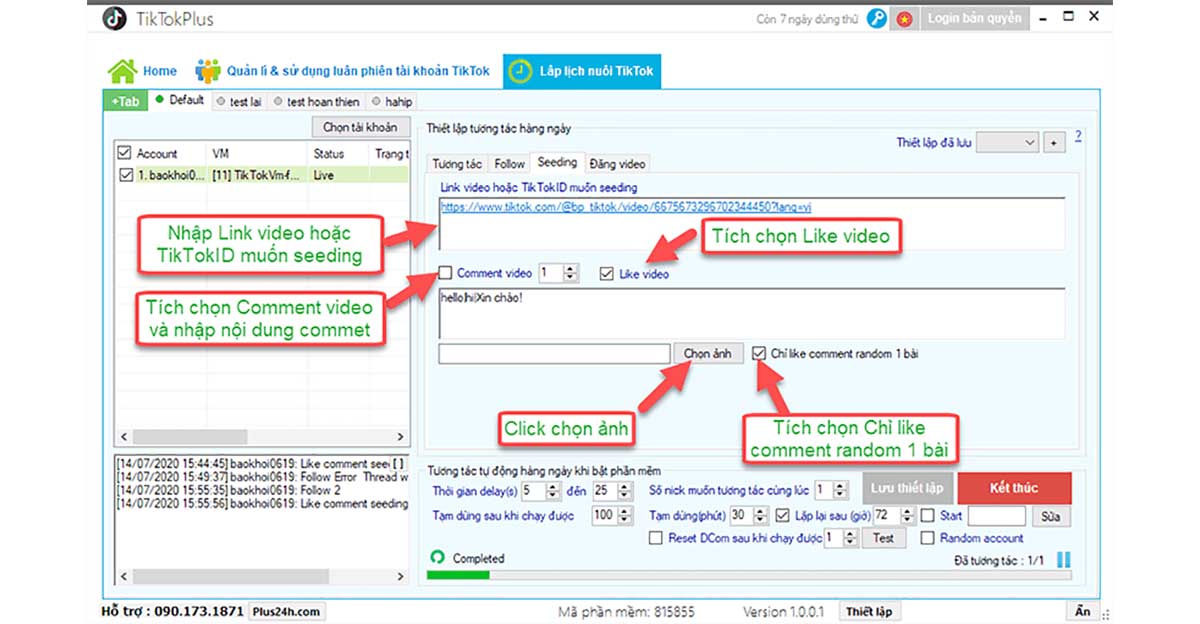Click the "[11] TikTokVm" cell
Image resolution: width=1200 pixels, height=624 pixels.
click(255, 175)
